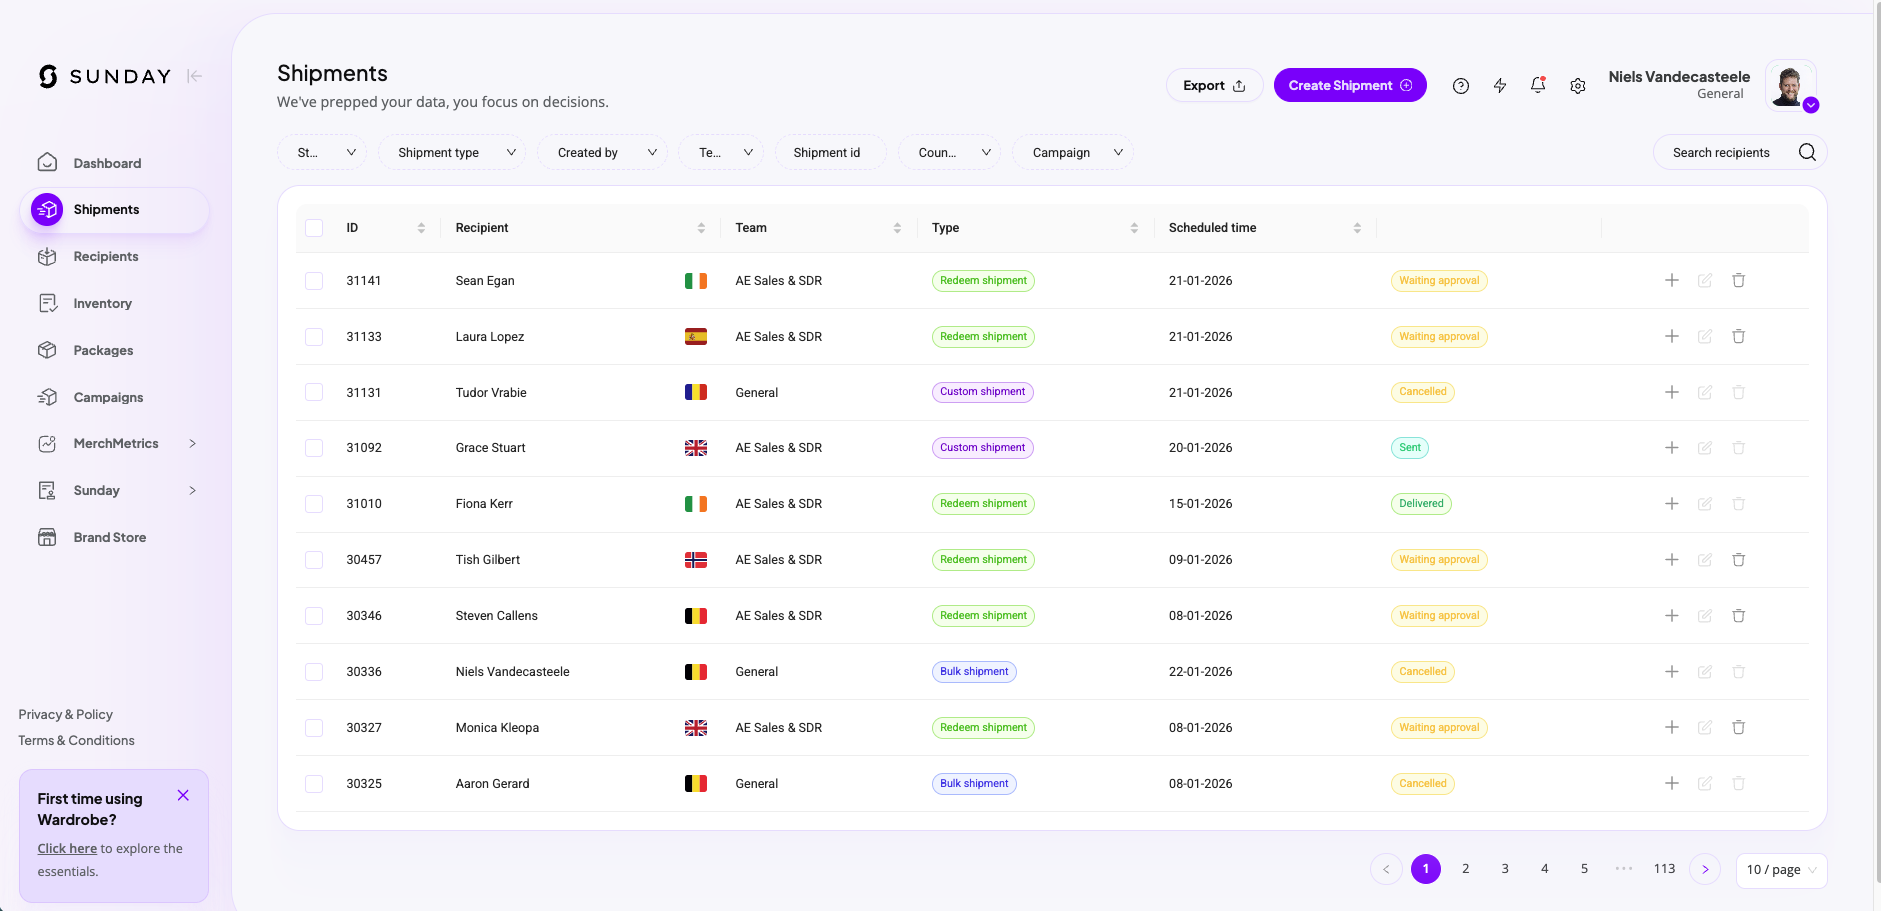Click the plus icon for shipment 31131
This screenshot has width=1881, height=911.
tap(1672, 392)
